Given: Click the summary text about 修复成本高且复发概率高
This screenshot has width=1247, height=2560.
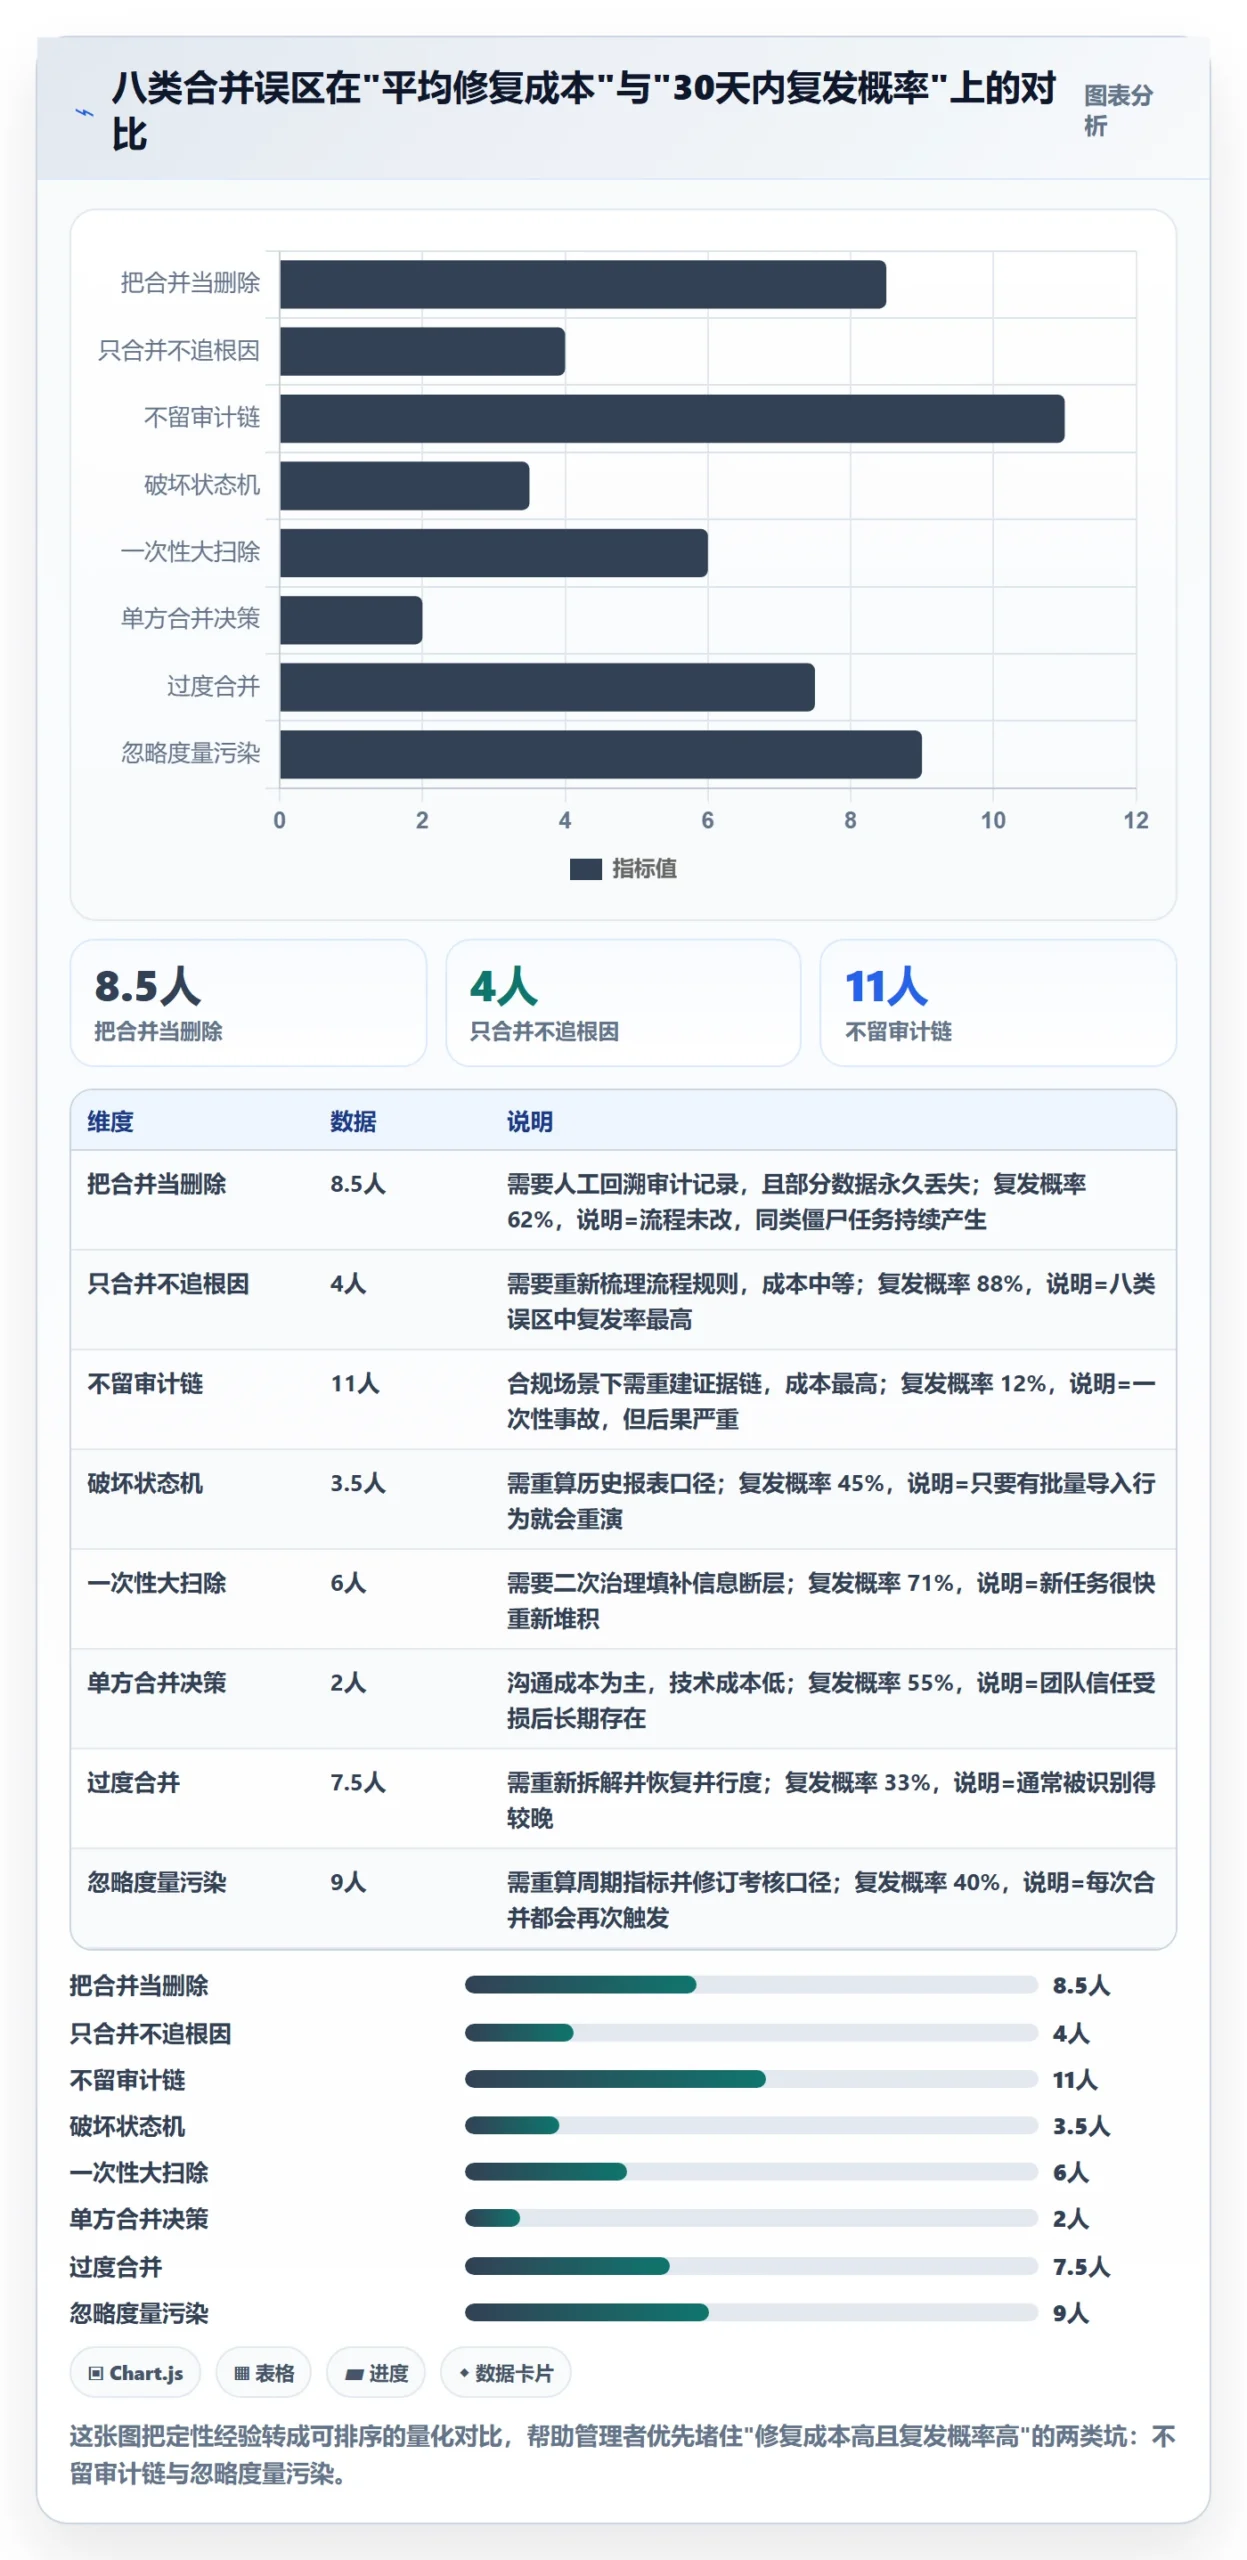Looking at the screenshot, I should click(622, 2454).
